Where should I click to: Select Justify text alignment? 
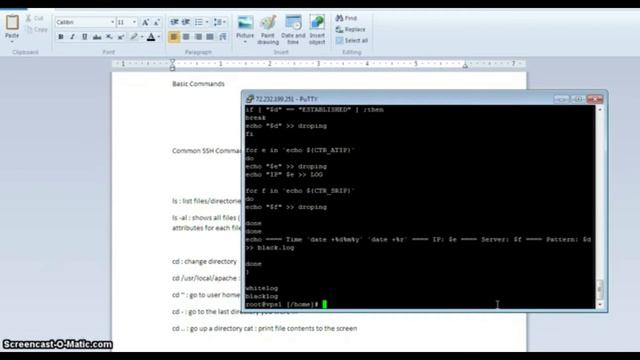210,37
